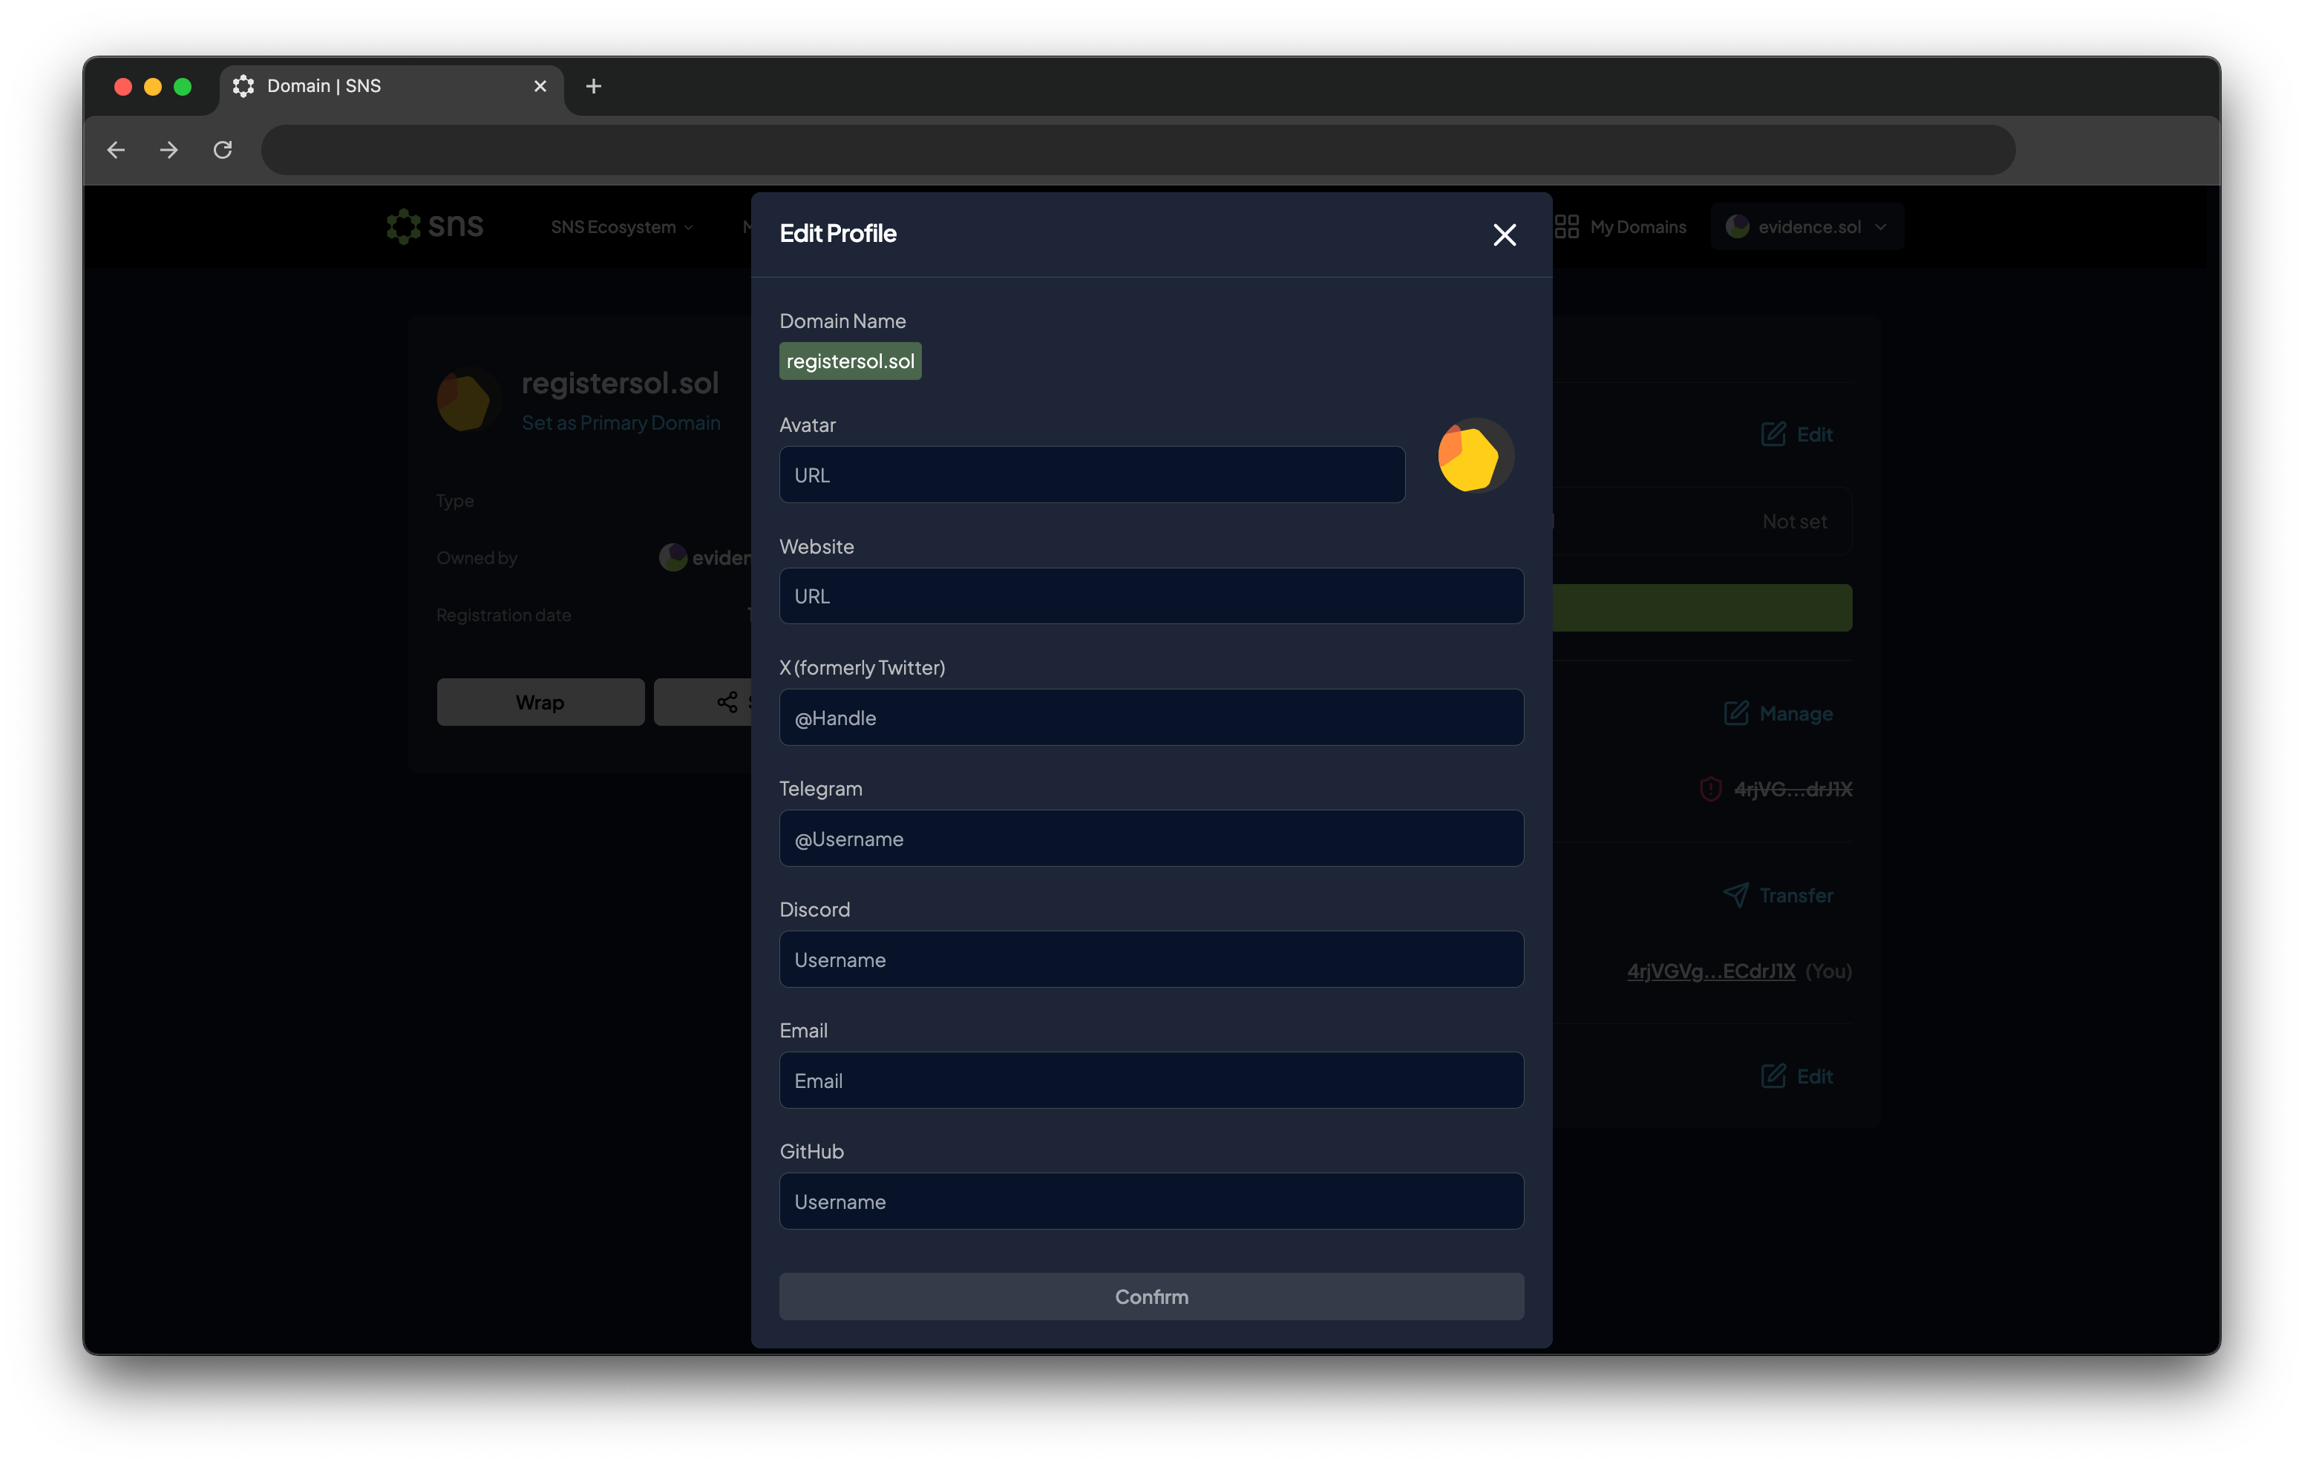Expand the SNS Ecosystem dropdown
The height and width of the screenshot is (1465, 2304).
[622, 227]
